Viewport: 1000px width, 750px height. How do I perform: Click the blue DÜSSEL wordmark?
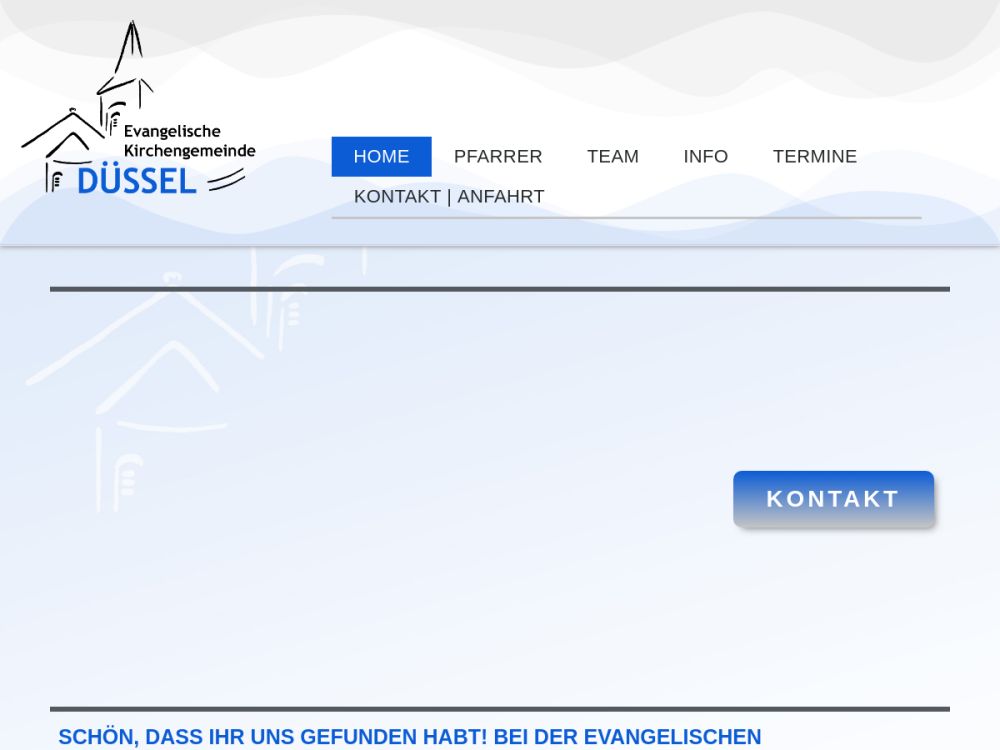137,181
